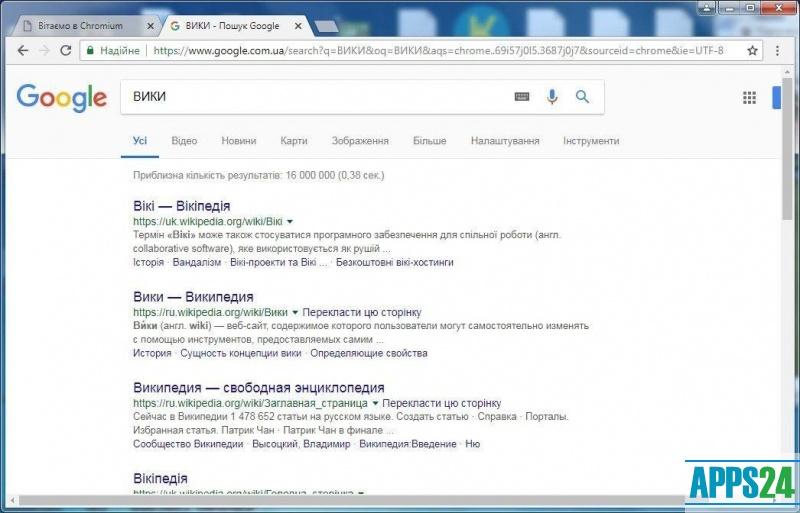Switch to the Зображення results tab

[360, 141]
